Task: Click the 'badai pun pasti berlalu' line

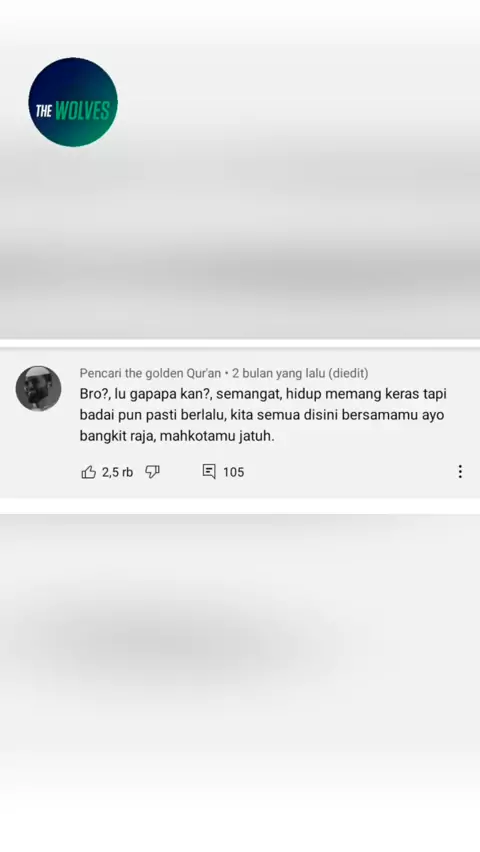Action: point(262,415)
